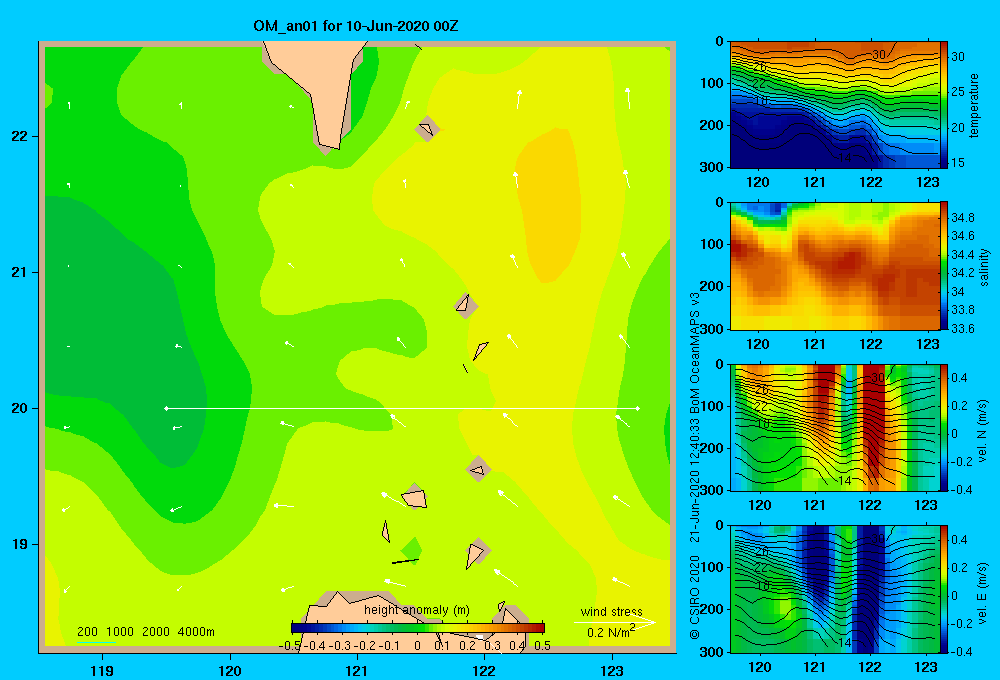The image size is (1000, 680).
Task: Click the vel. N color bar
Action: click(x=944, y=428)
